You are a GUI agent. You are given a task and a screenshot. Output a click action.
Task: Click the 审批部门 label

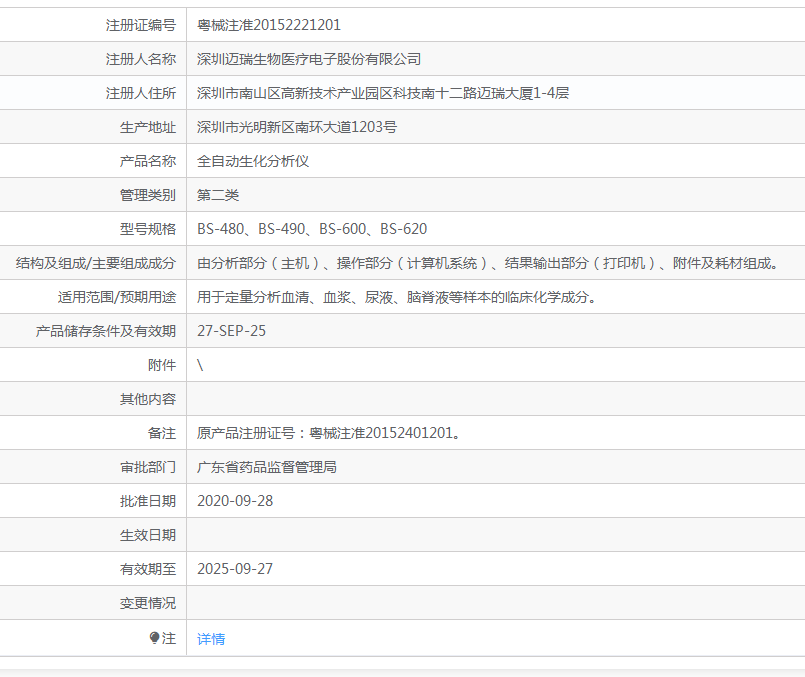(x=148, y=467)
